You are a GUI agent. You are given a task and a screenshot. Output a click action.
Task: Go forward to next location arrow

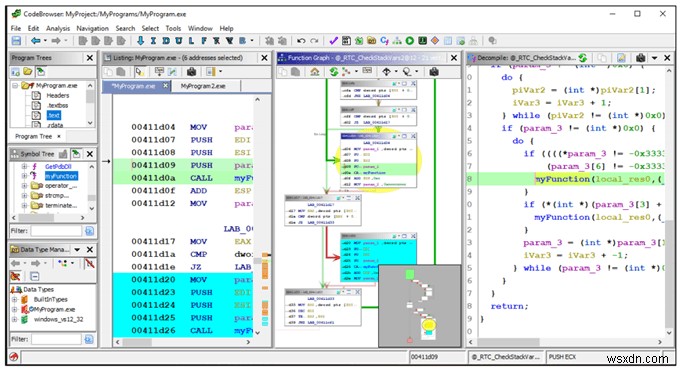click(56, 41)
